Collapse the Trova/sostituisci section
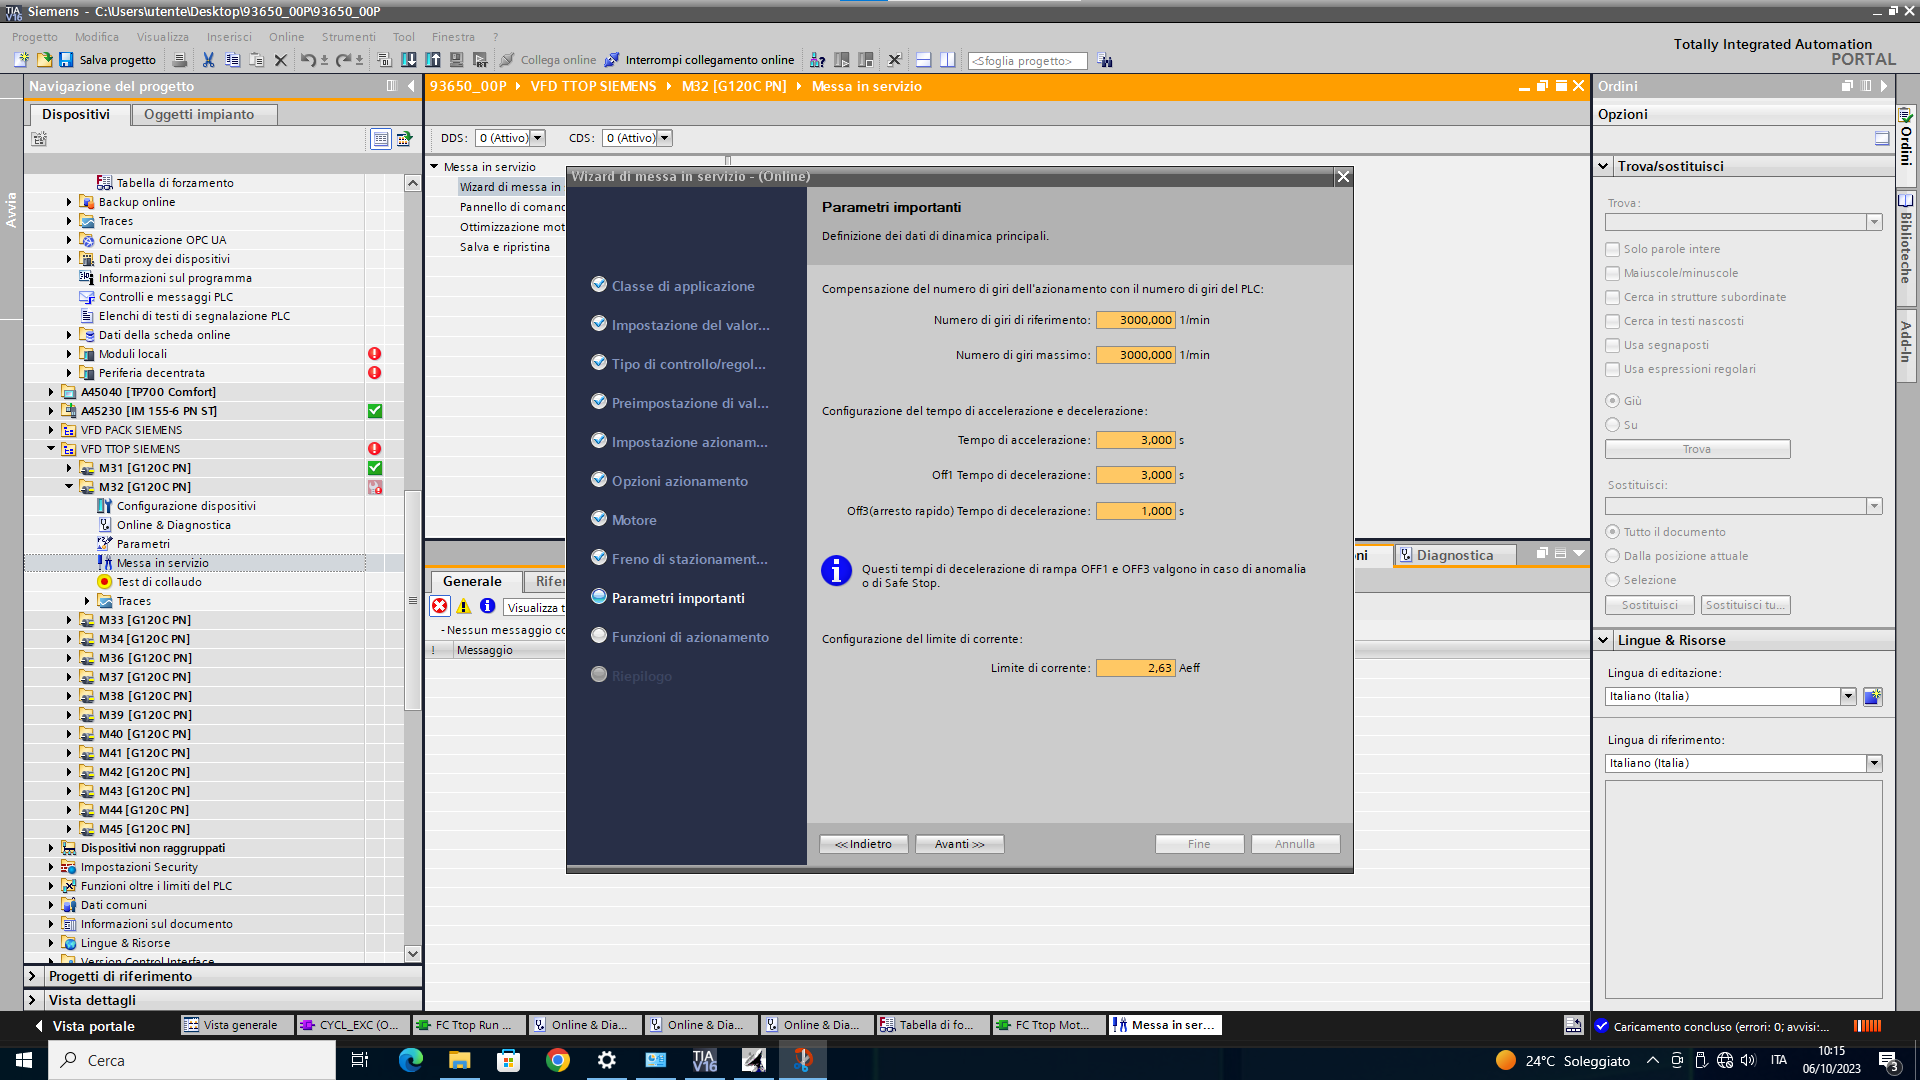The image size is (1920, 1080). click(x=1604, y=166)
